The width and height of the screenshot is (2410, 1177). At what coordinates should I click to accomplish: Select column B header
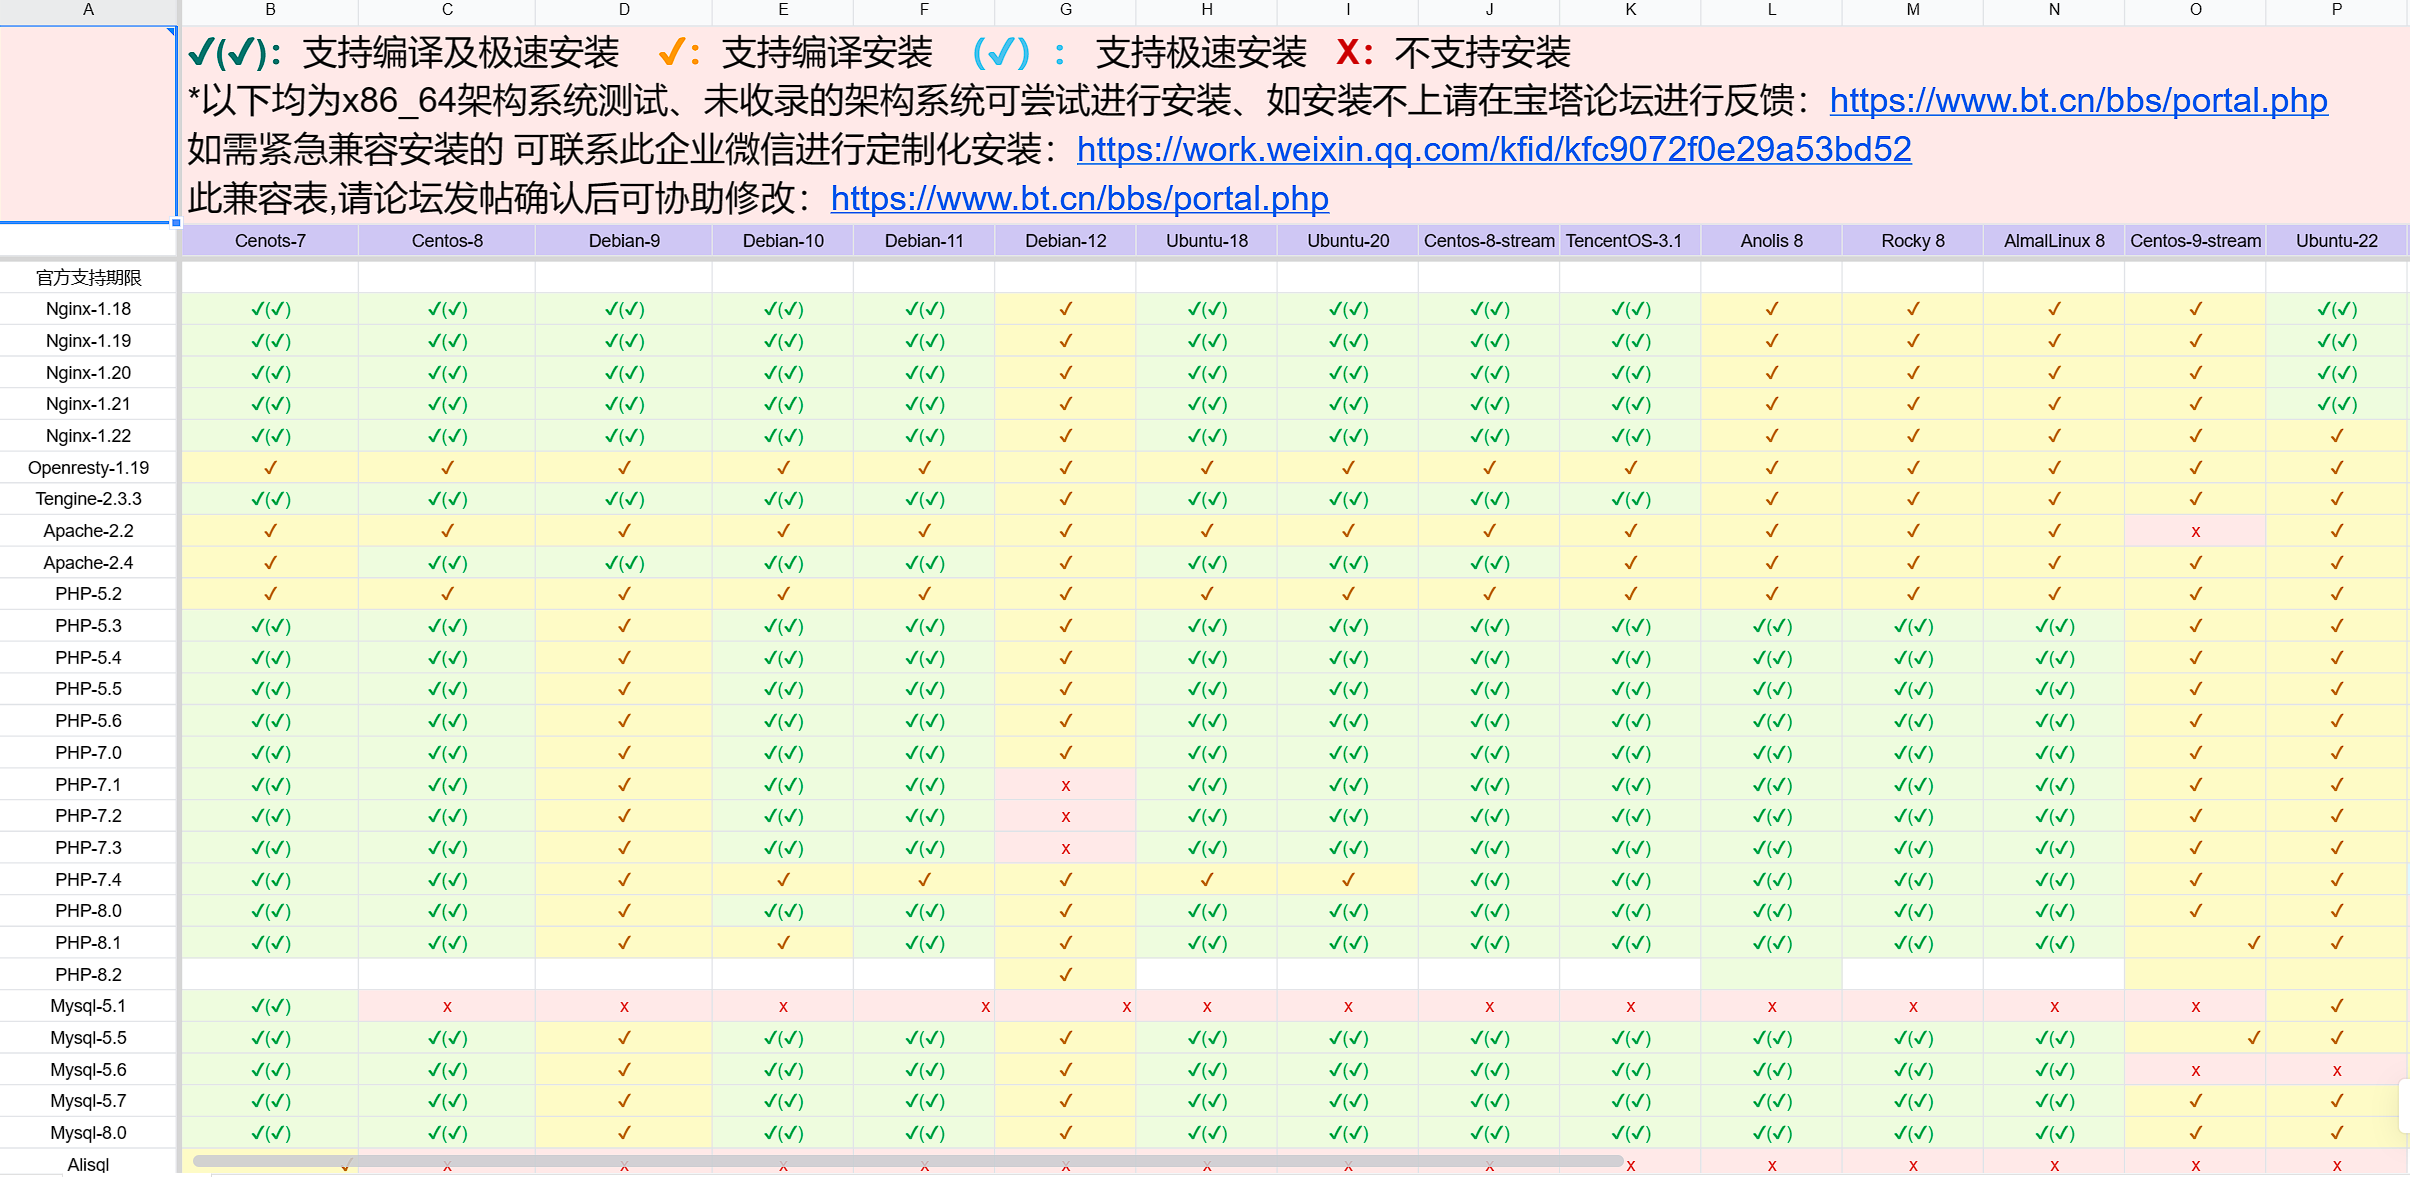(270, 11)
